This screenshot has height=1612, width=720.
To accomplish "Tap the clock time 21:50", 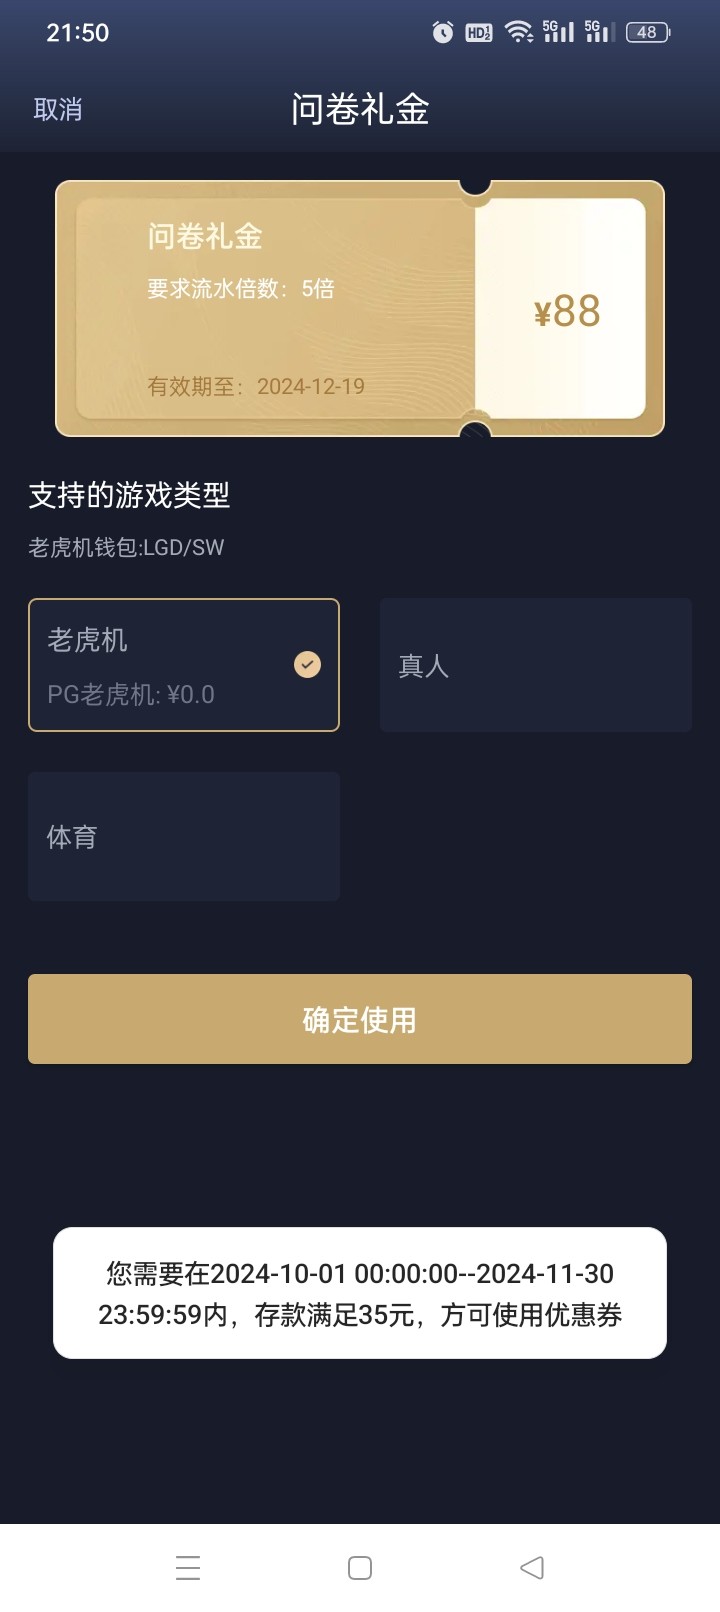I will pyautogui.click(x=77, y=33).
